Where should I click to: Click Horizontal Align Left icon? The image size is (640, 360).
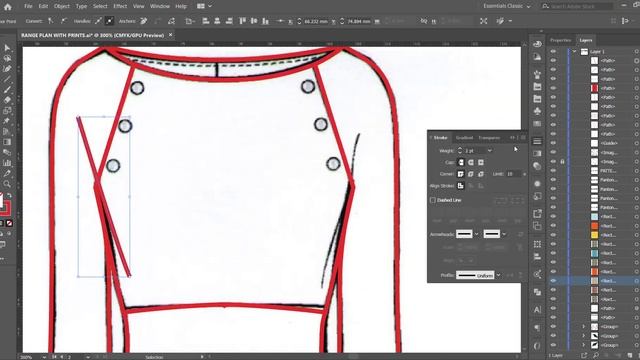pyautogui.click(x=206, y=21)
